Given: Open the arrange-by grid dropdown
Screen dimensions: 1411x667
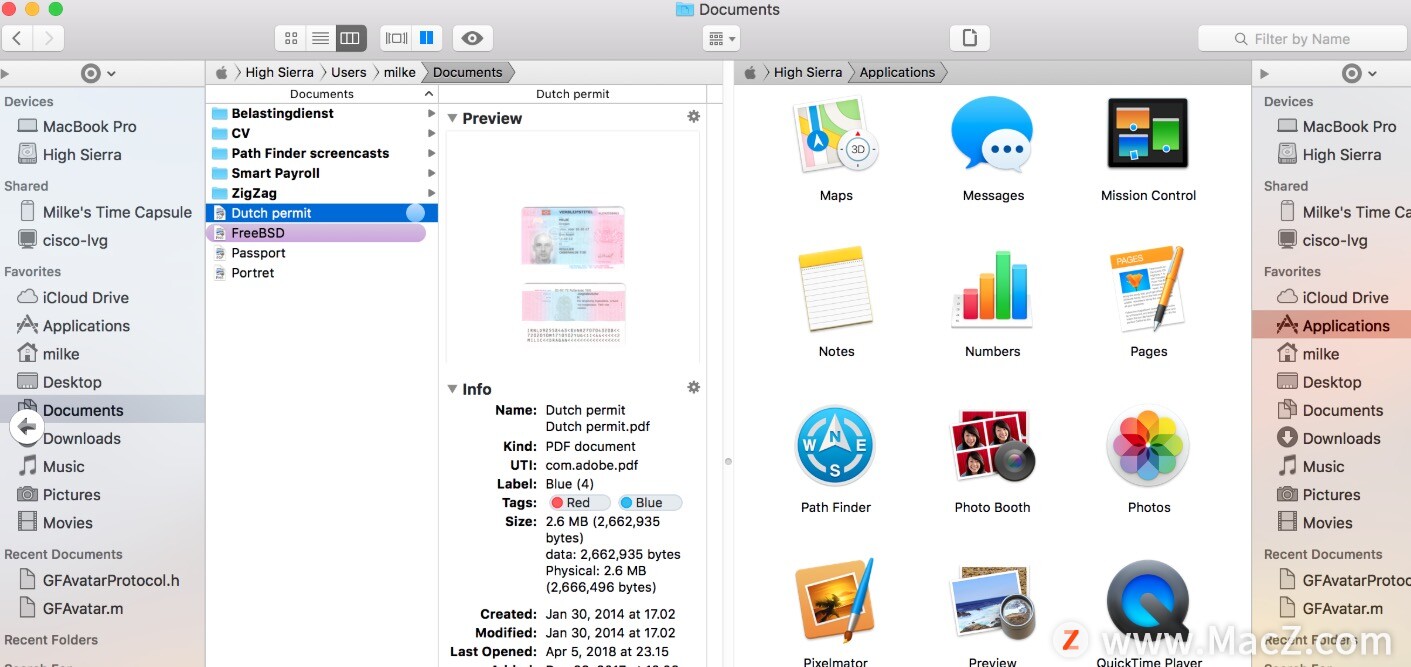Looking at the screenshot, I should (x=722, y=39).
